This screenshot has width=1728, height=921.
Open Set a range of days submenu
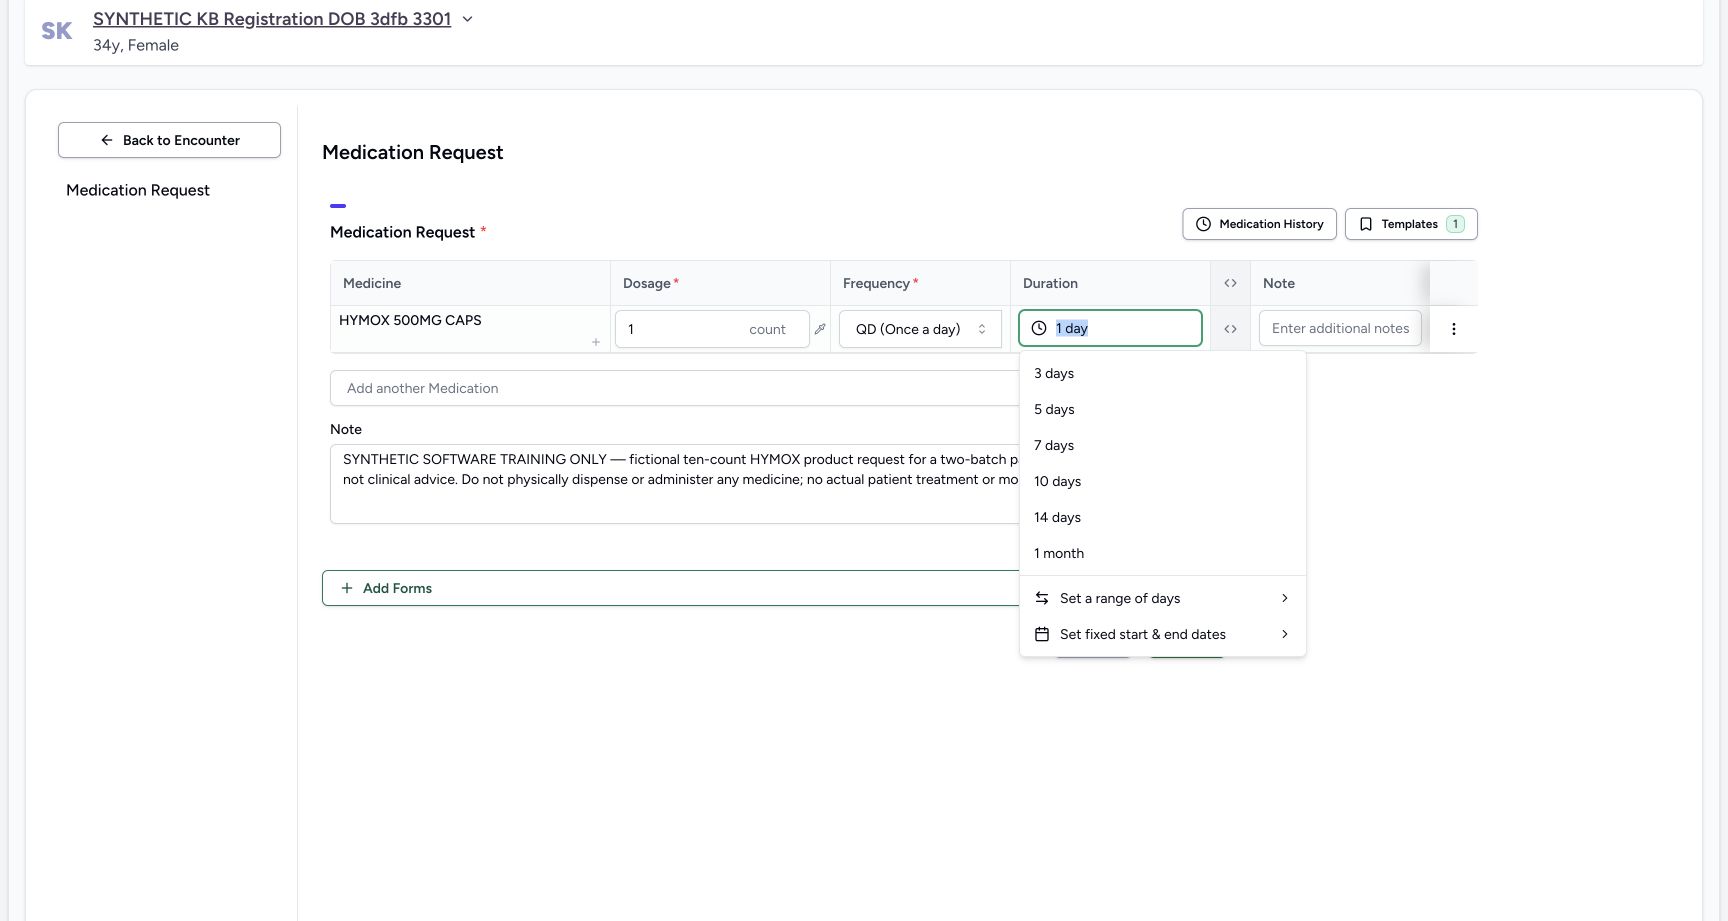click(1163, 598)
